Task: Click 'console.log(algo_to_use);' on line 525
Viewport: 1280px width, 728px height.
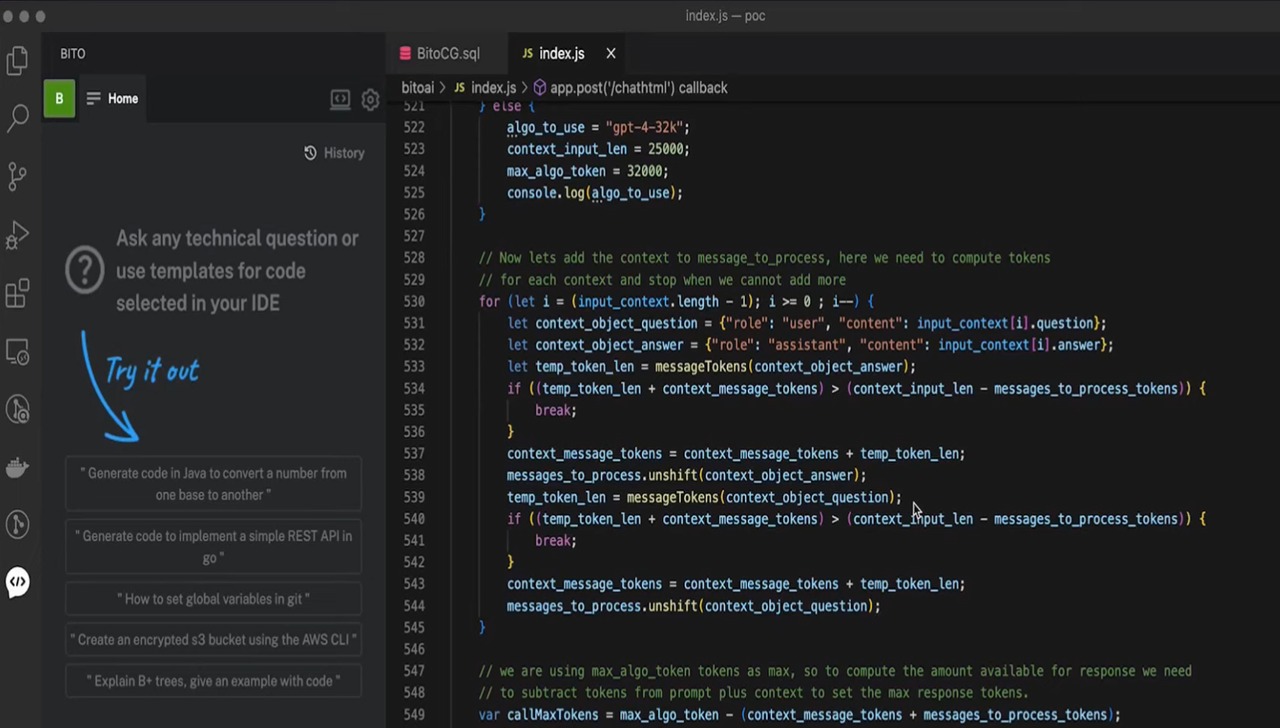Action: (594, 193)
